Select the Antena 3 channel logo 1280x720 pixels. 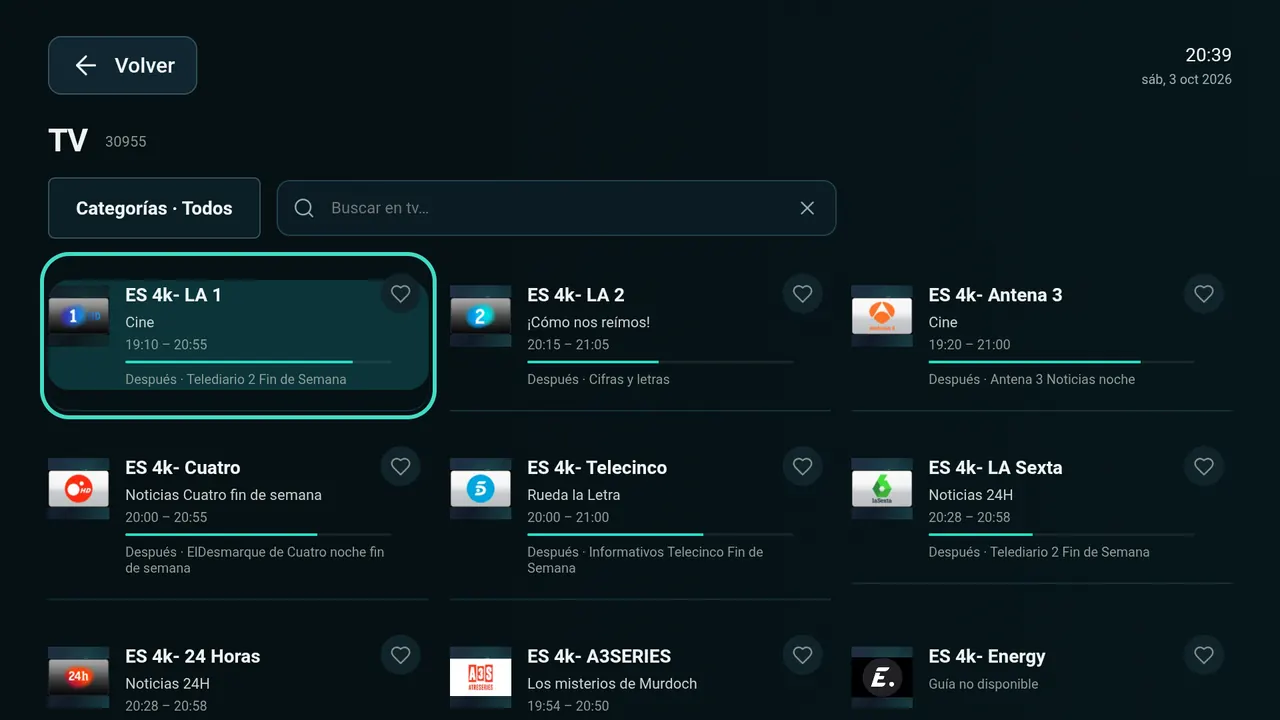pos(882,316)
